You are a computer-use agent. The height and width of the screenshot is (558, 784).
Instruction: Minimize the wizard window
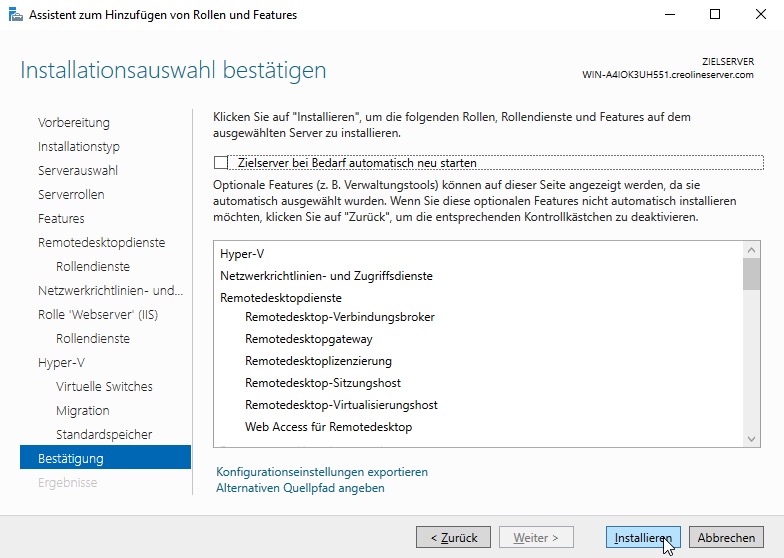point(670,14)
